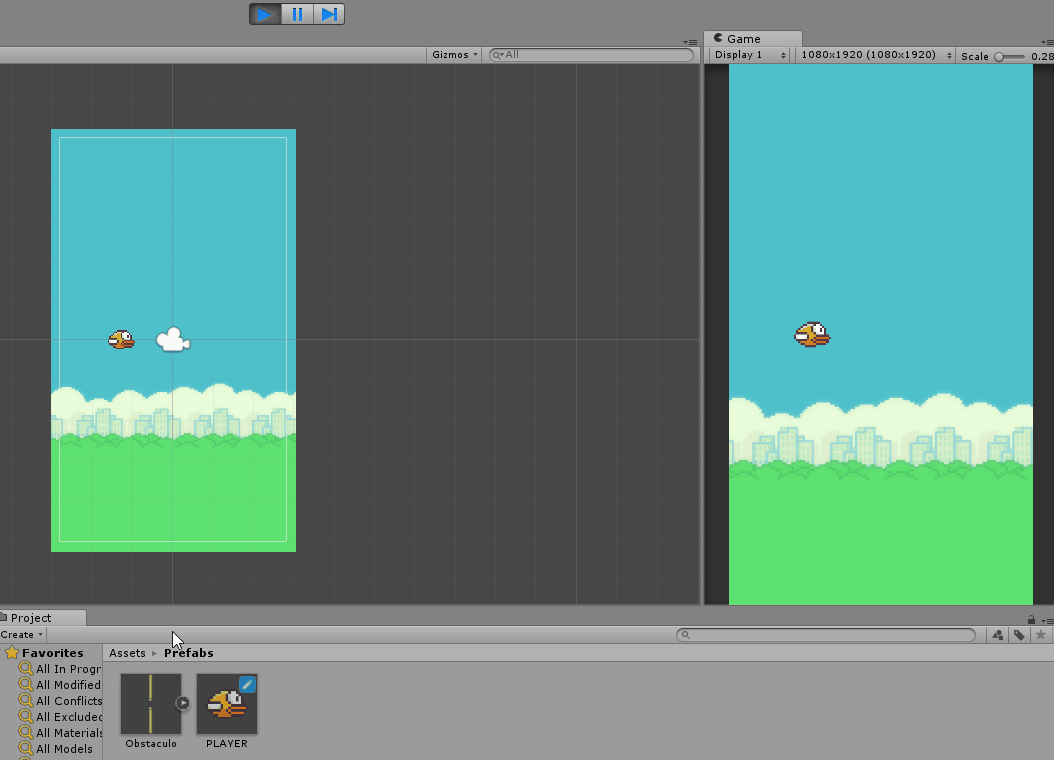The width and height of the screenshot is (1054, 760).
Task: Click the Pause button
Action: click(297, 14)
